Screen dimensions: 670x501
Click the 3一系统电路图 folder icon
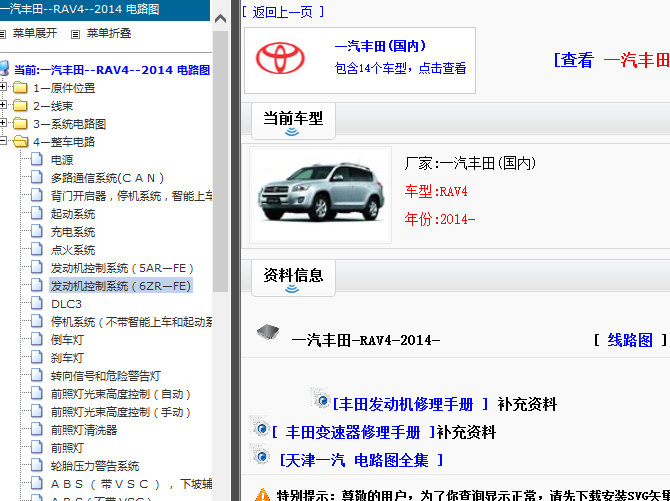20,124
